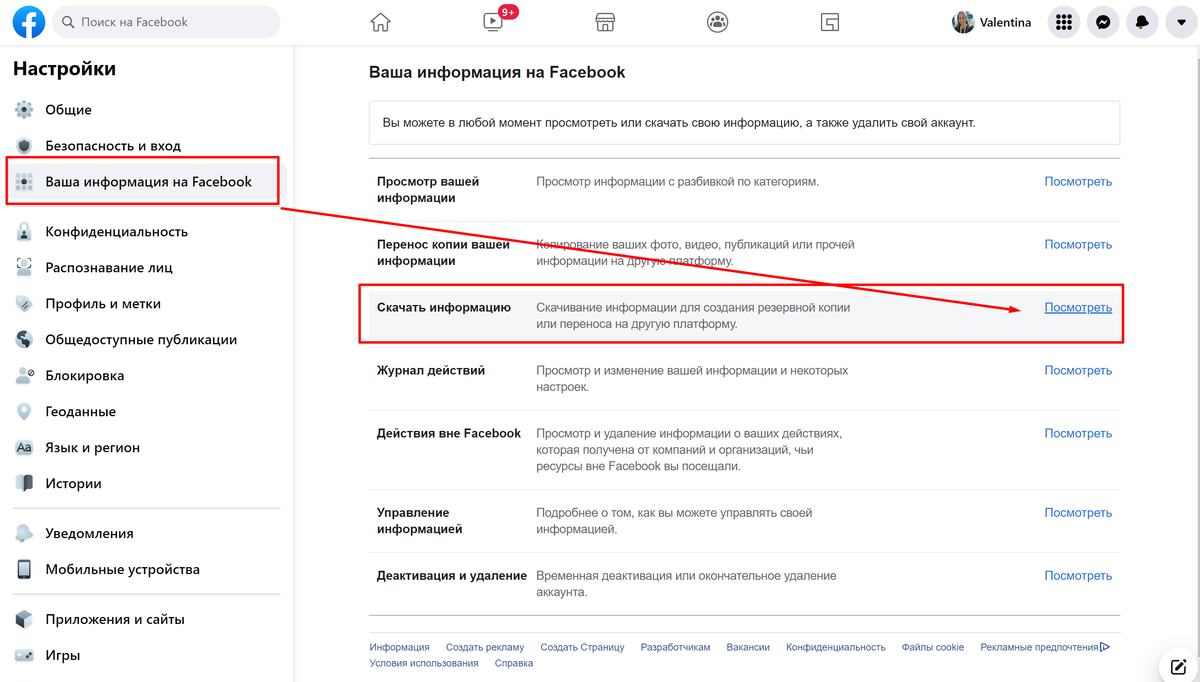
Task: Open the Создать Страницу footer link
Action: coord(583,647)
